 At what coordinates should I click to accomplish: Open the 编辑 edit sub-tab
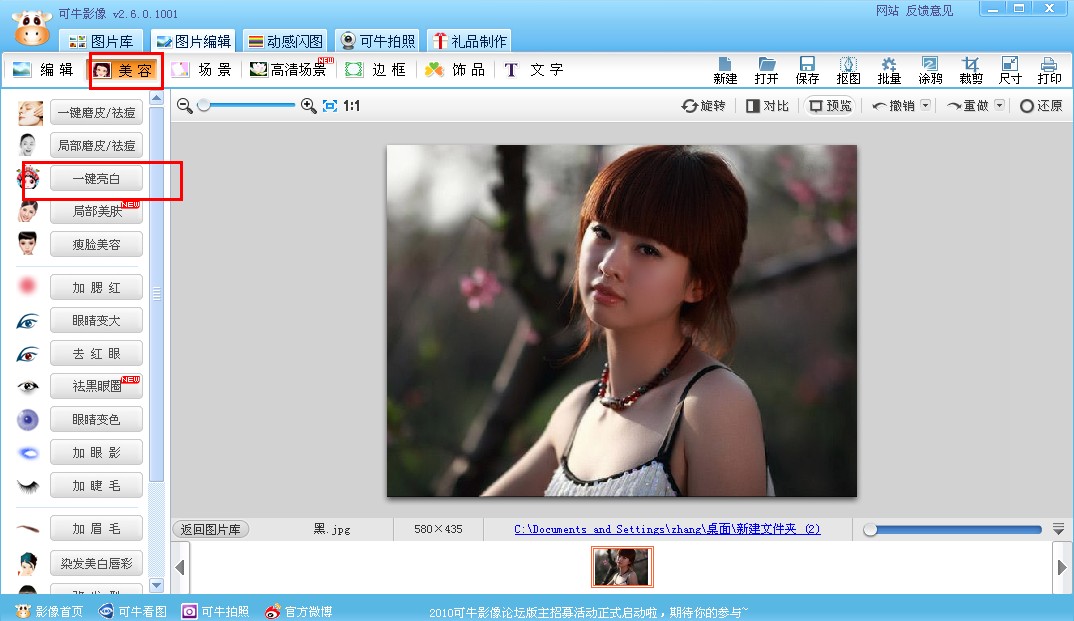point(43,70)
